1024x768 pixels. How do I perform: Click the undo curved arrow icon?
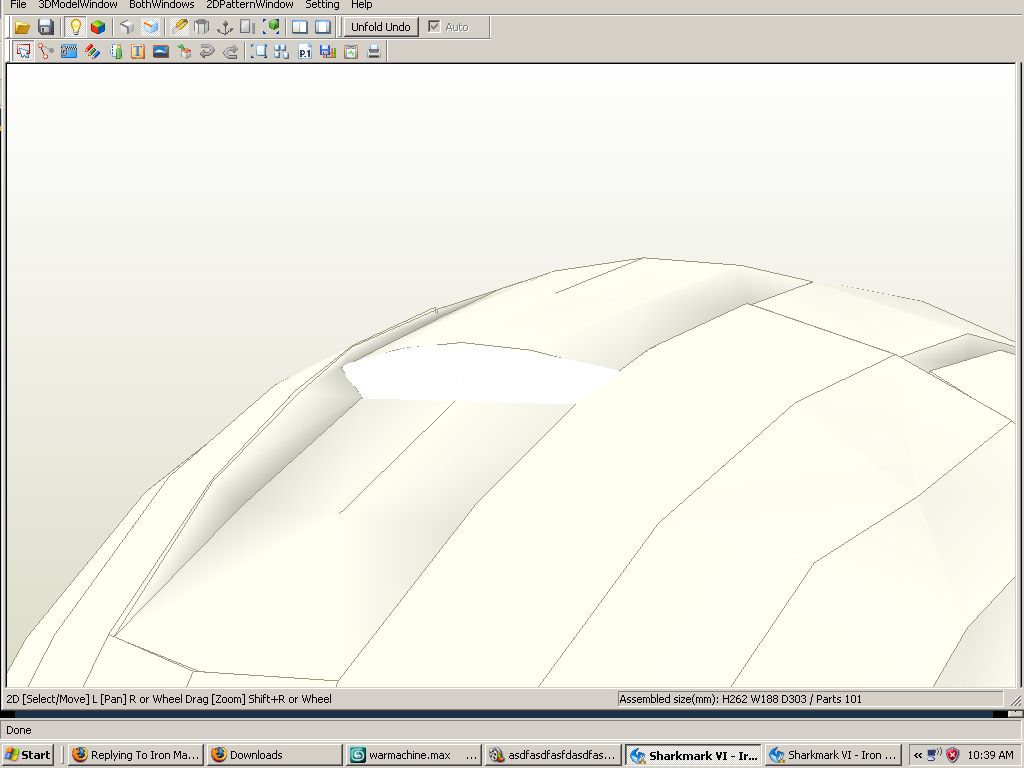click(x=207, y=51)
